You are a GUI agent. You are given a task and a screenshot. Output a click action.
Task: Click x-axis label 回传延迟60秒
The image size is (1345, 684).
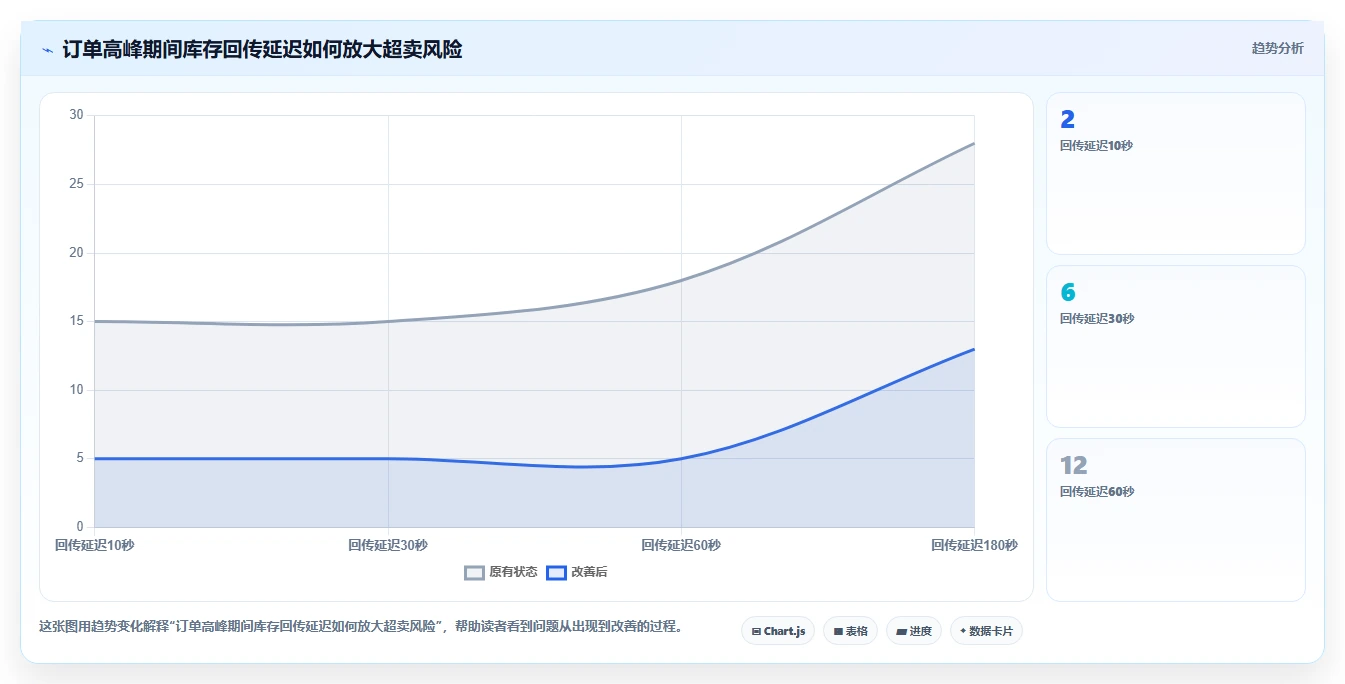point(681,545)
